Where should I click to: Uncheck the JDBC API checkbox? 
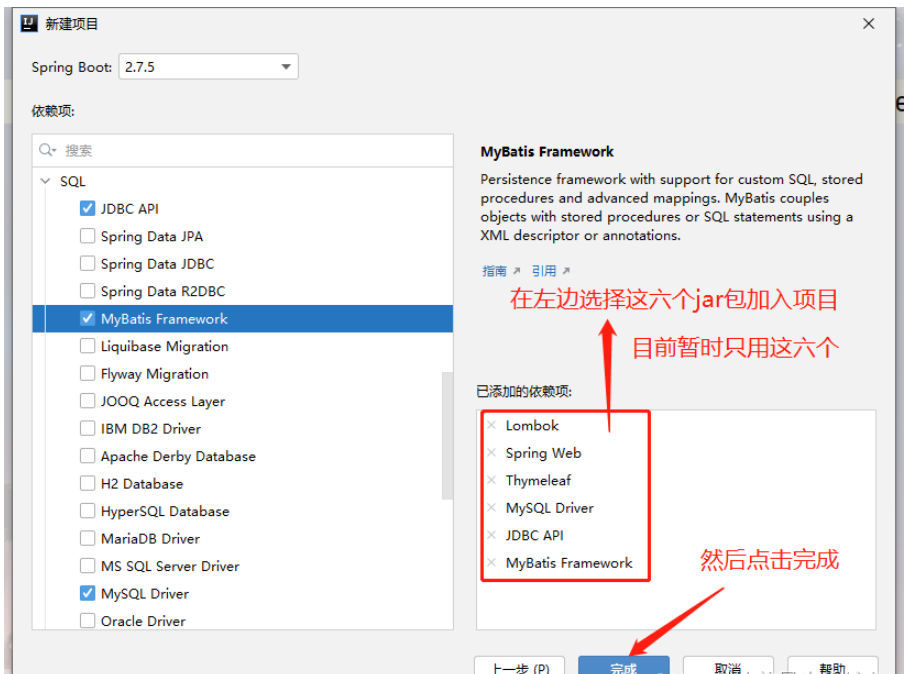pyautogui.click(x=87, y=208)
